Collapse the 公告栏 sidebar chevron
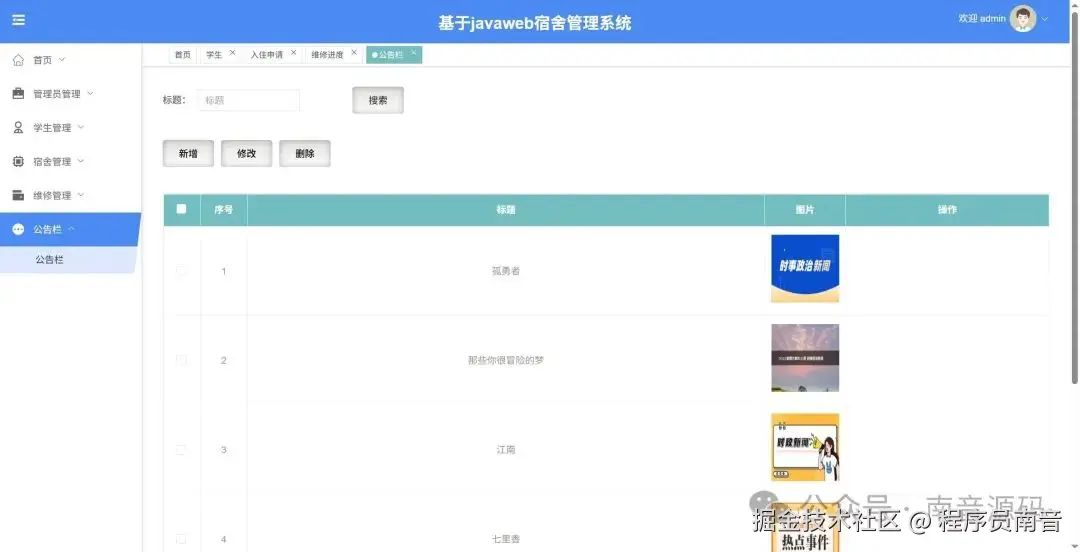The height and width of the screenshot is (552, 1080). pos(72,229)
